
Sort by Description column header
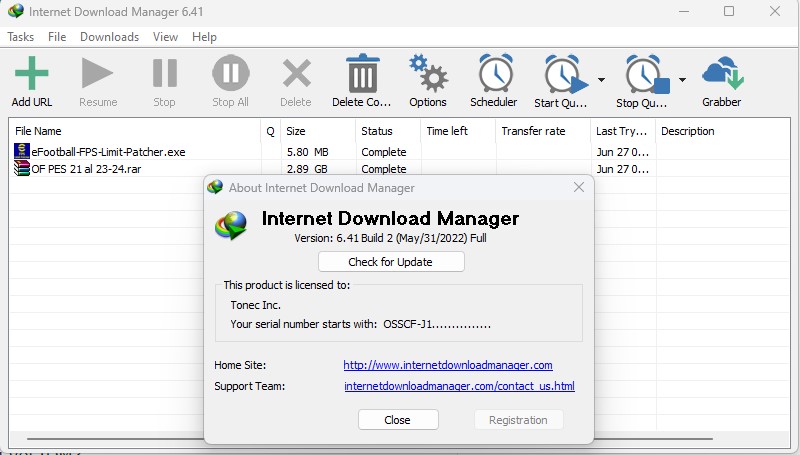(722, 131)
